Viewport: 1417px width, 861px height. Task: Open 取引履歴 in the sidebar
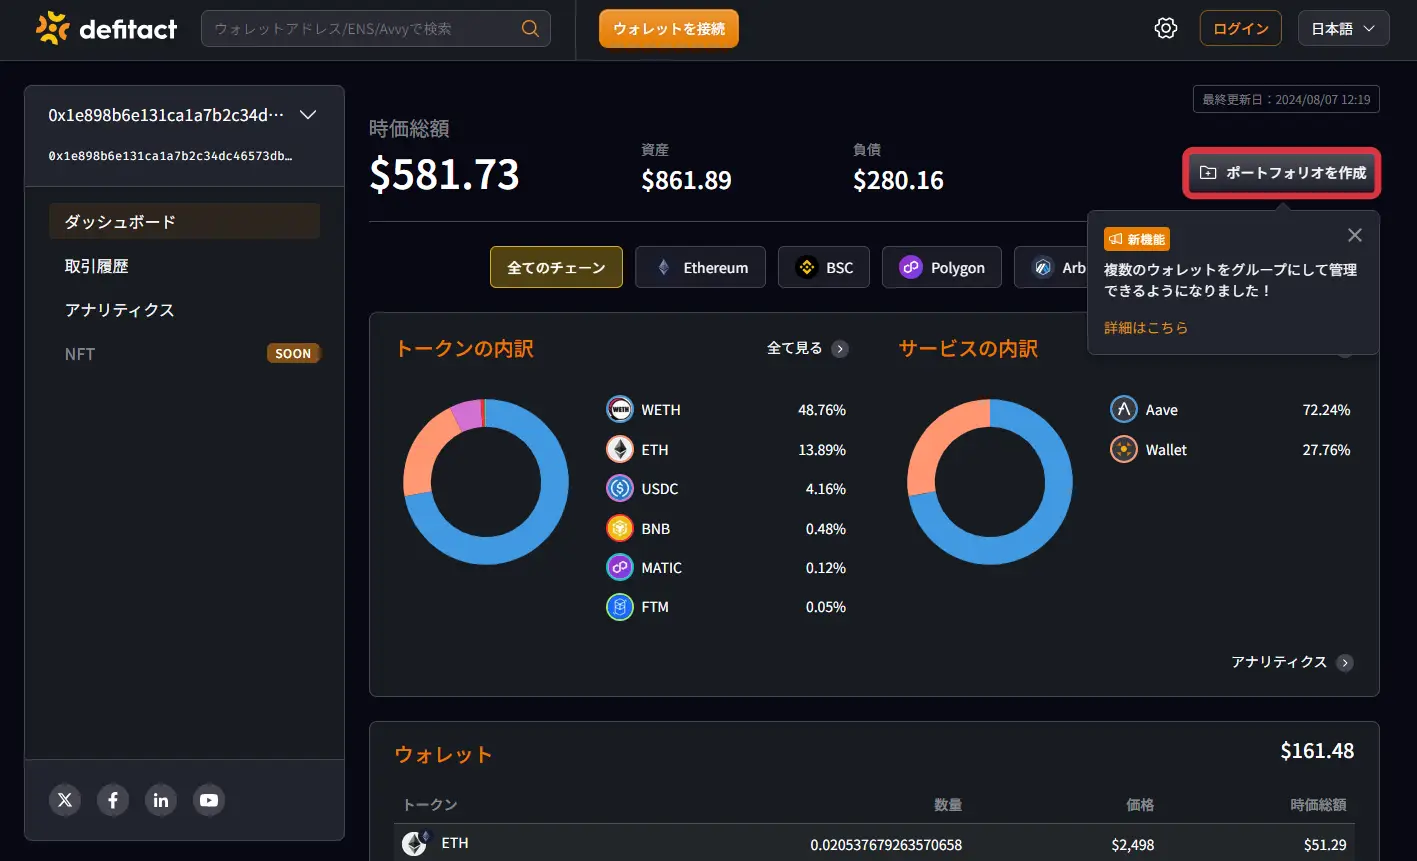(x=97, y=266)
